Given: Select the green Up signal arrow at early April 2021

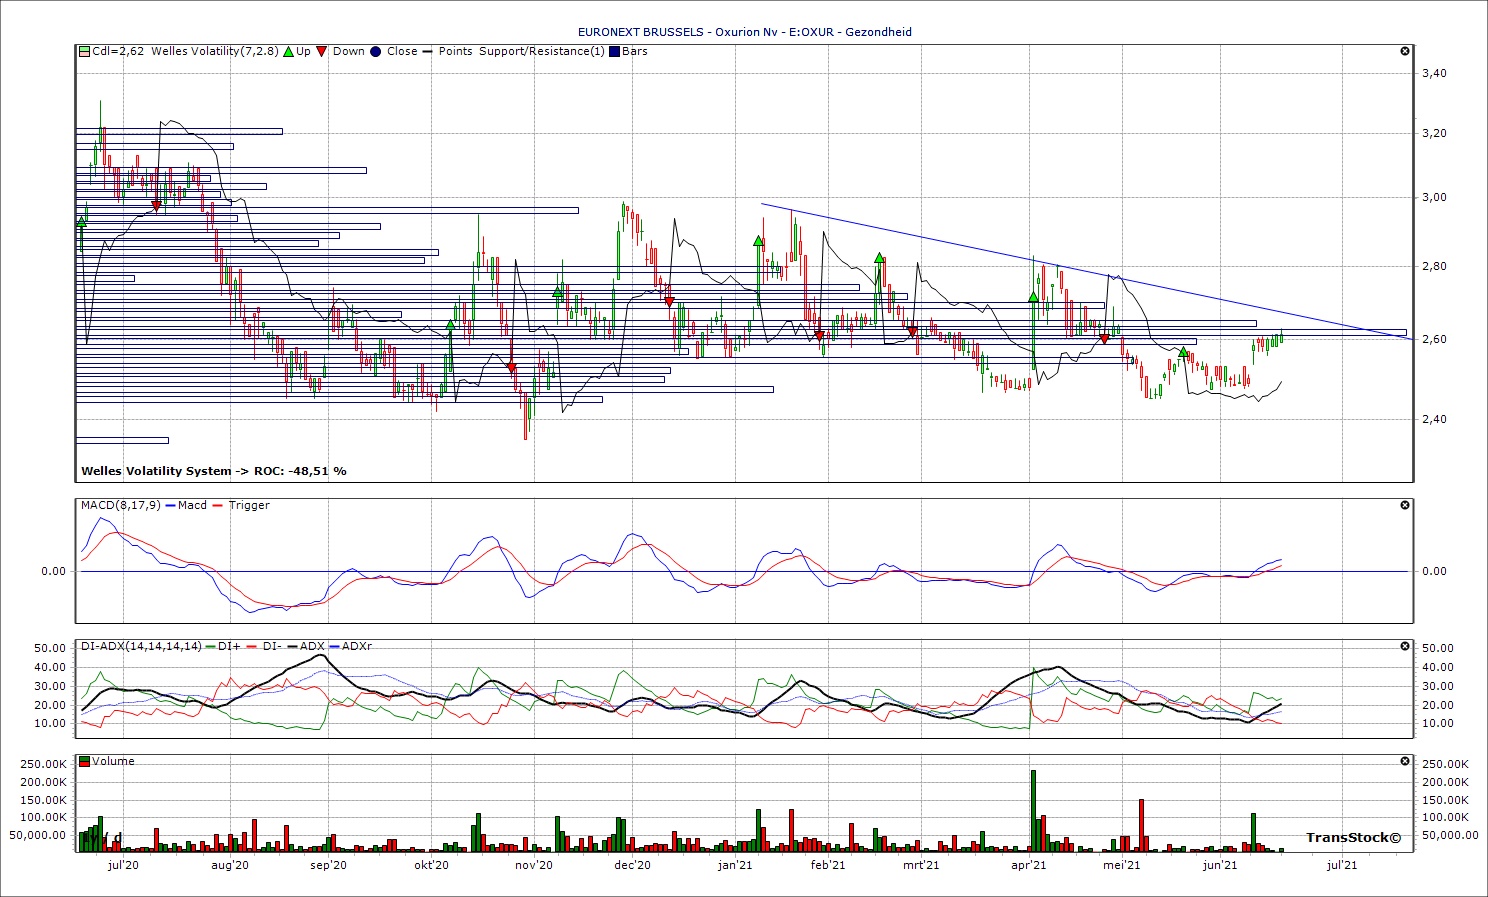Looking at the screenshot, I should click(1033, 297).
